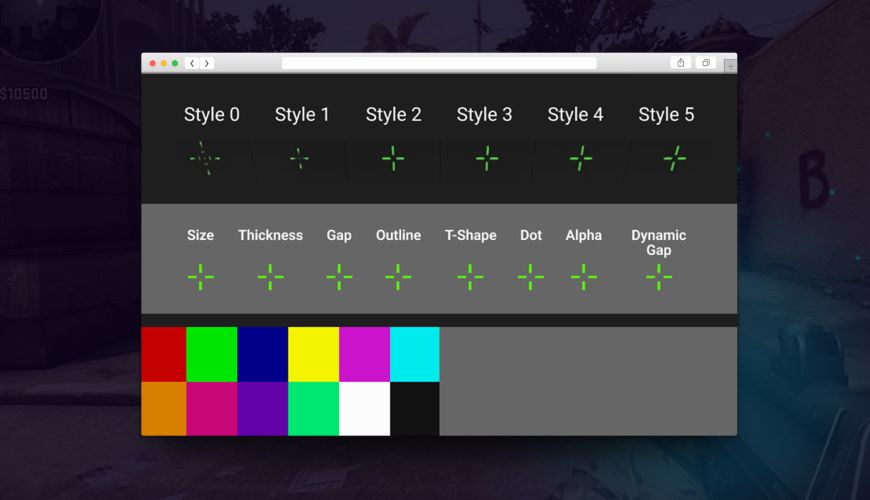This screenshot has height=500, width=870.
Task: Click the Style 4 label
Action: [575, 114]
